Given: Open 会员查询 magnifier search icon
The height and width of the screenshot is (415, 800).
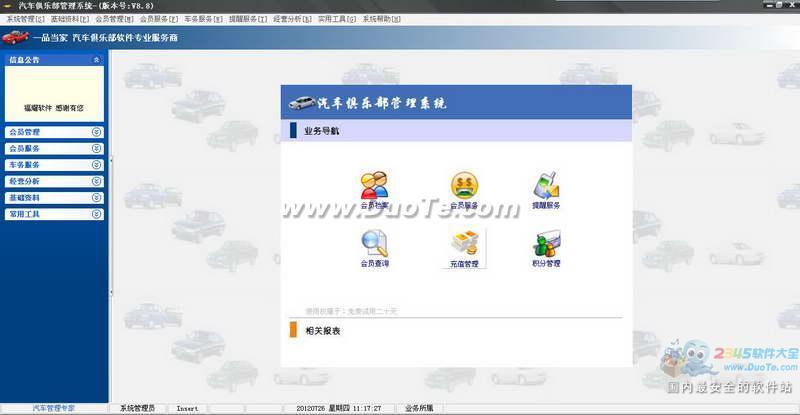Looking at the screenshot, I should click(x=374, y=243).
